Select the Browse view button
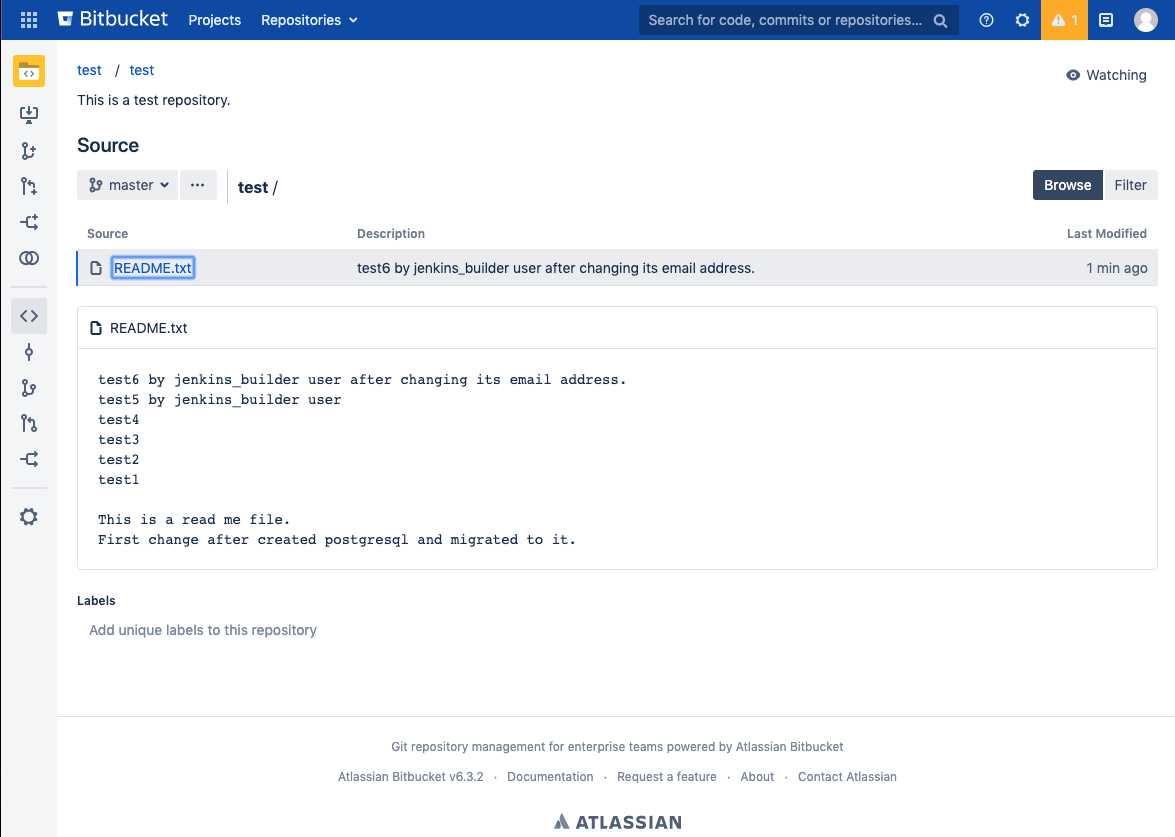The width and height of the screenshot is (1175, 837). (1067, 185)
